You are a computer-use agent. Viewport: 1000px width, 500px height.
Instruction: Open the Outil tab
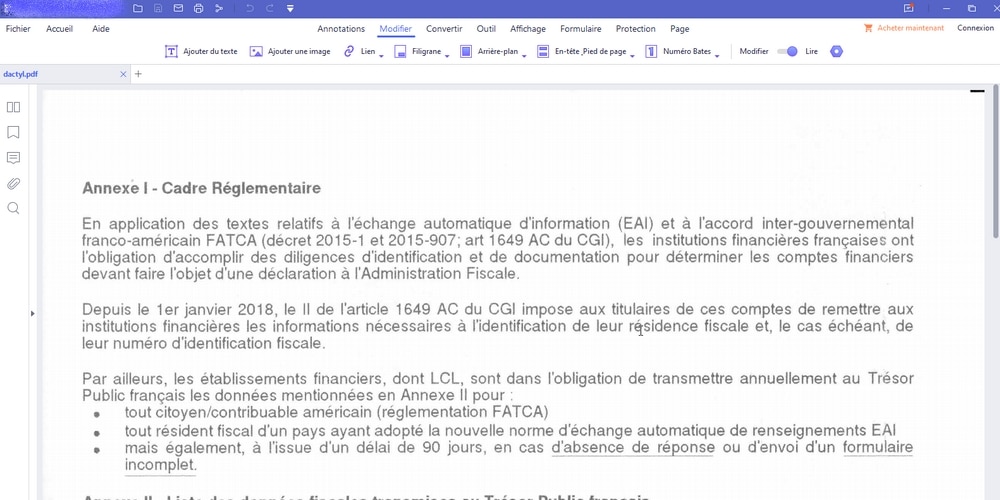tap(486, 29)
